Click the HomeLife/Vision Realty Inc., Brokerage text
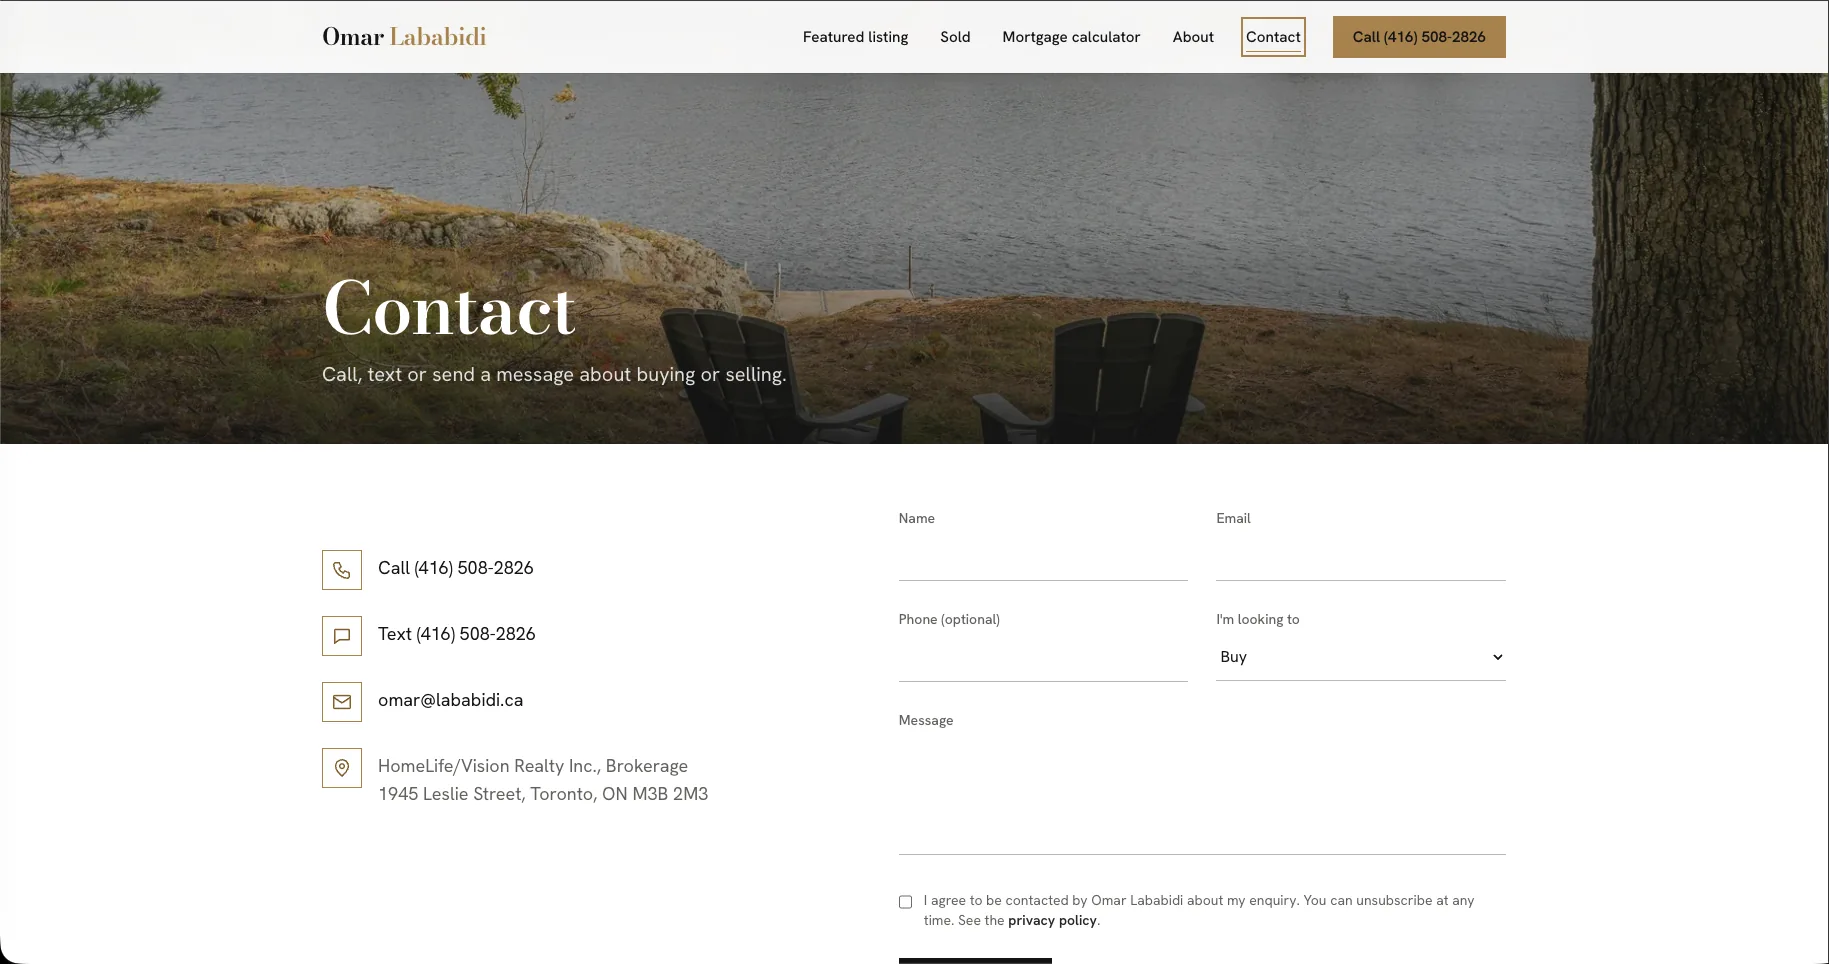The image size is (1829, 964). [x=533, y=766]
